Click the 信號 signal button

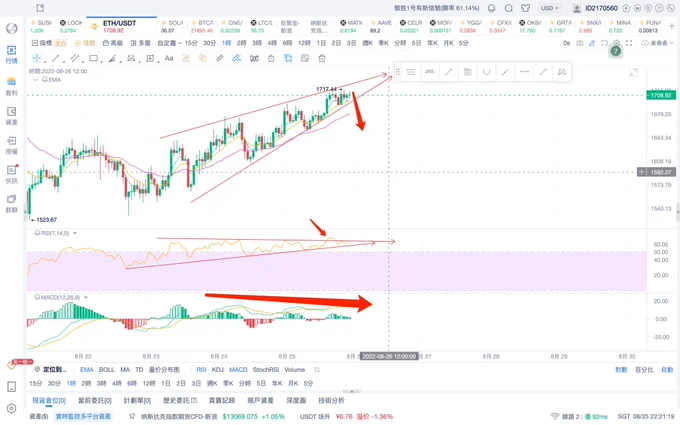[x=85, y=43]
